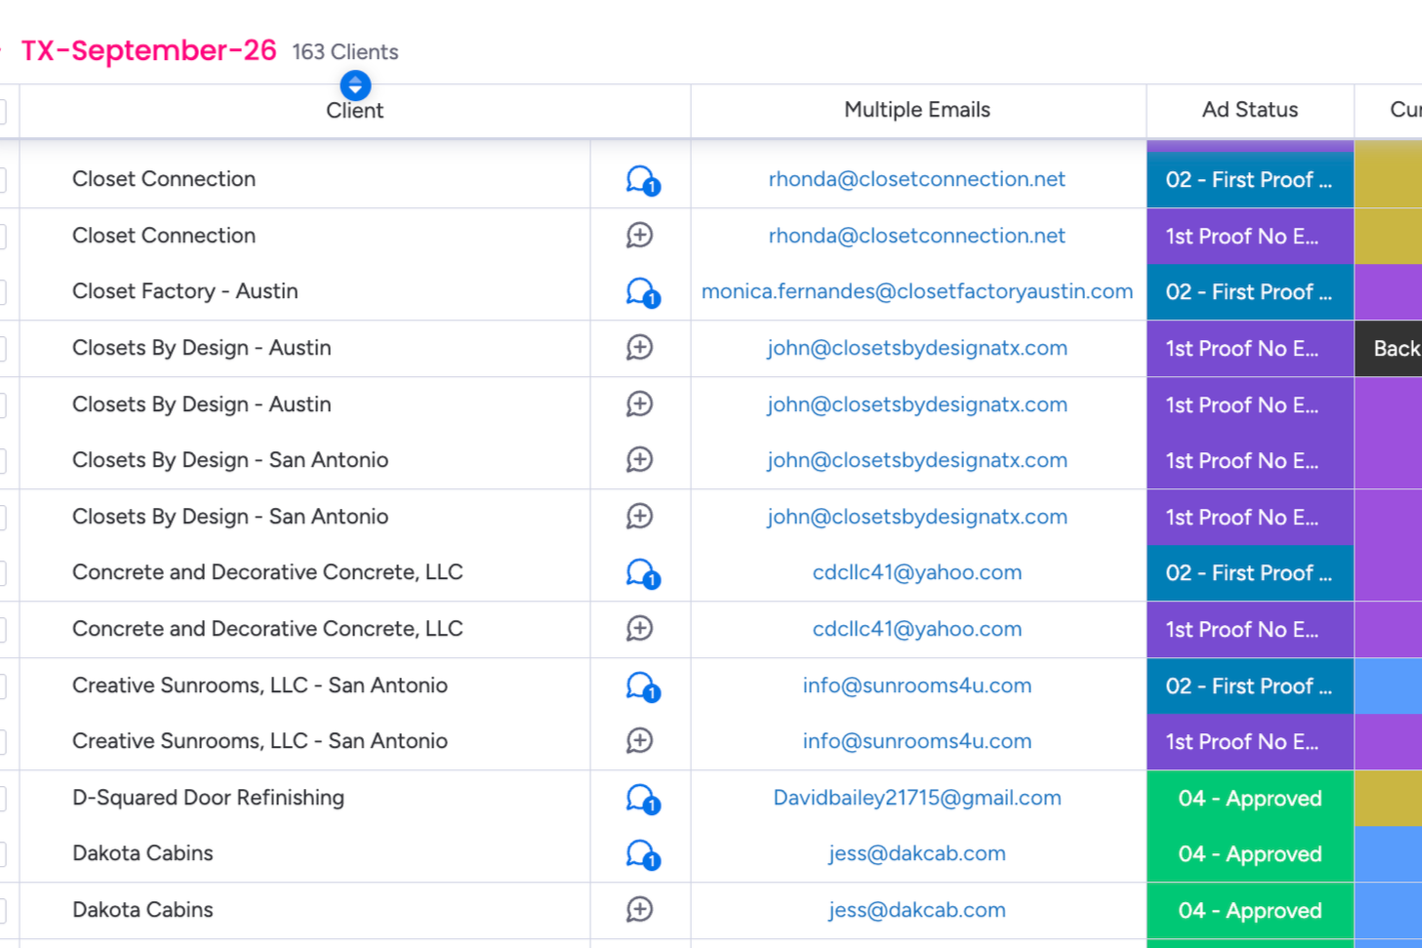This screenshot has height=948, width=1422.
Task: Click the 163 Clients count label
Action: coord(345,52)
